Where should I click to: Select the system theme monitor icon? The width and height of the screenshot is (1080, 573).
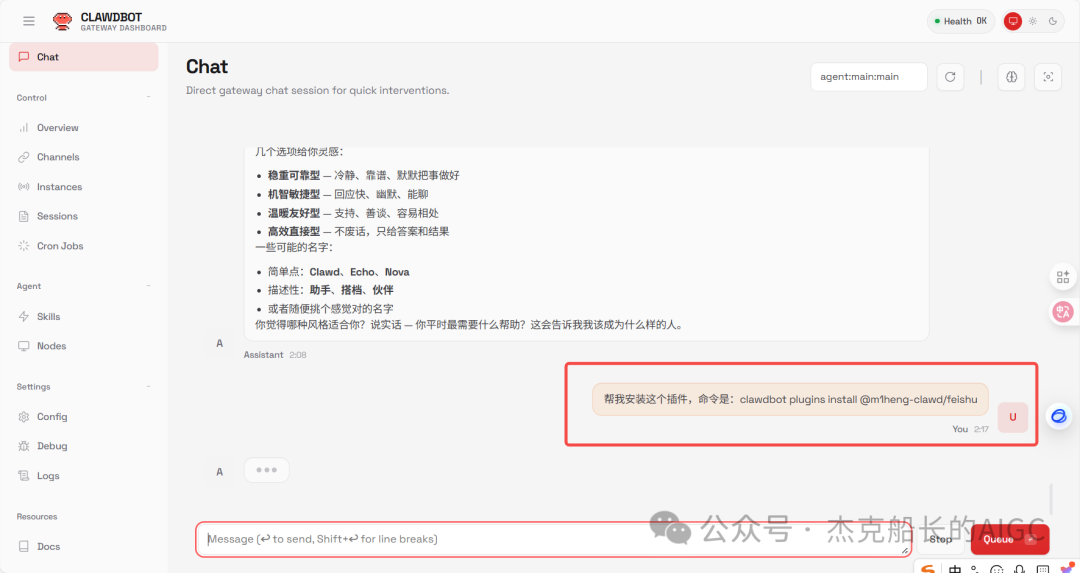1012,21
